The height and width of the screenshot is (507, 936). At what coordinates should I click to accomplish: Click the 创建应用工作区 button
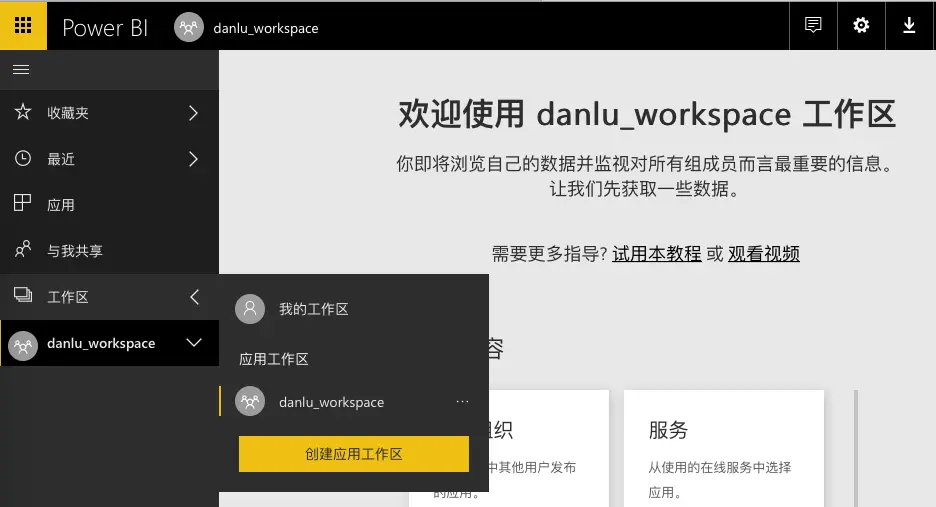353,454
